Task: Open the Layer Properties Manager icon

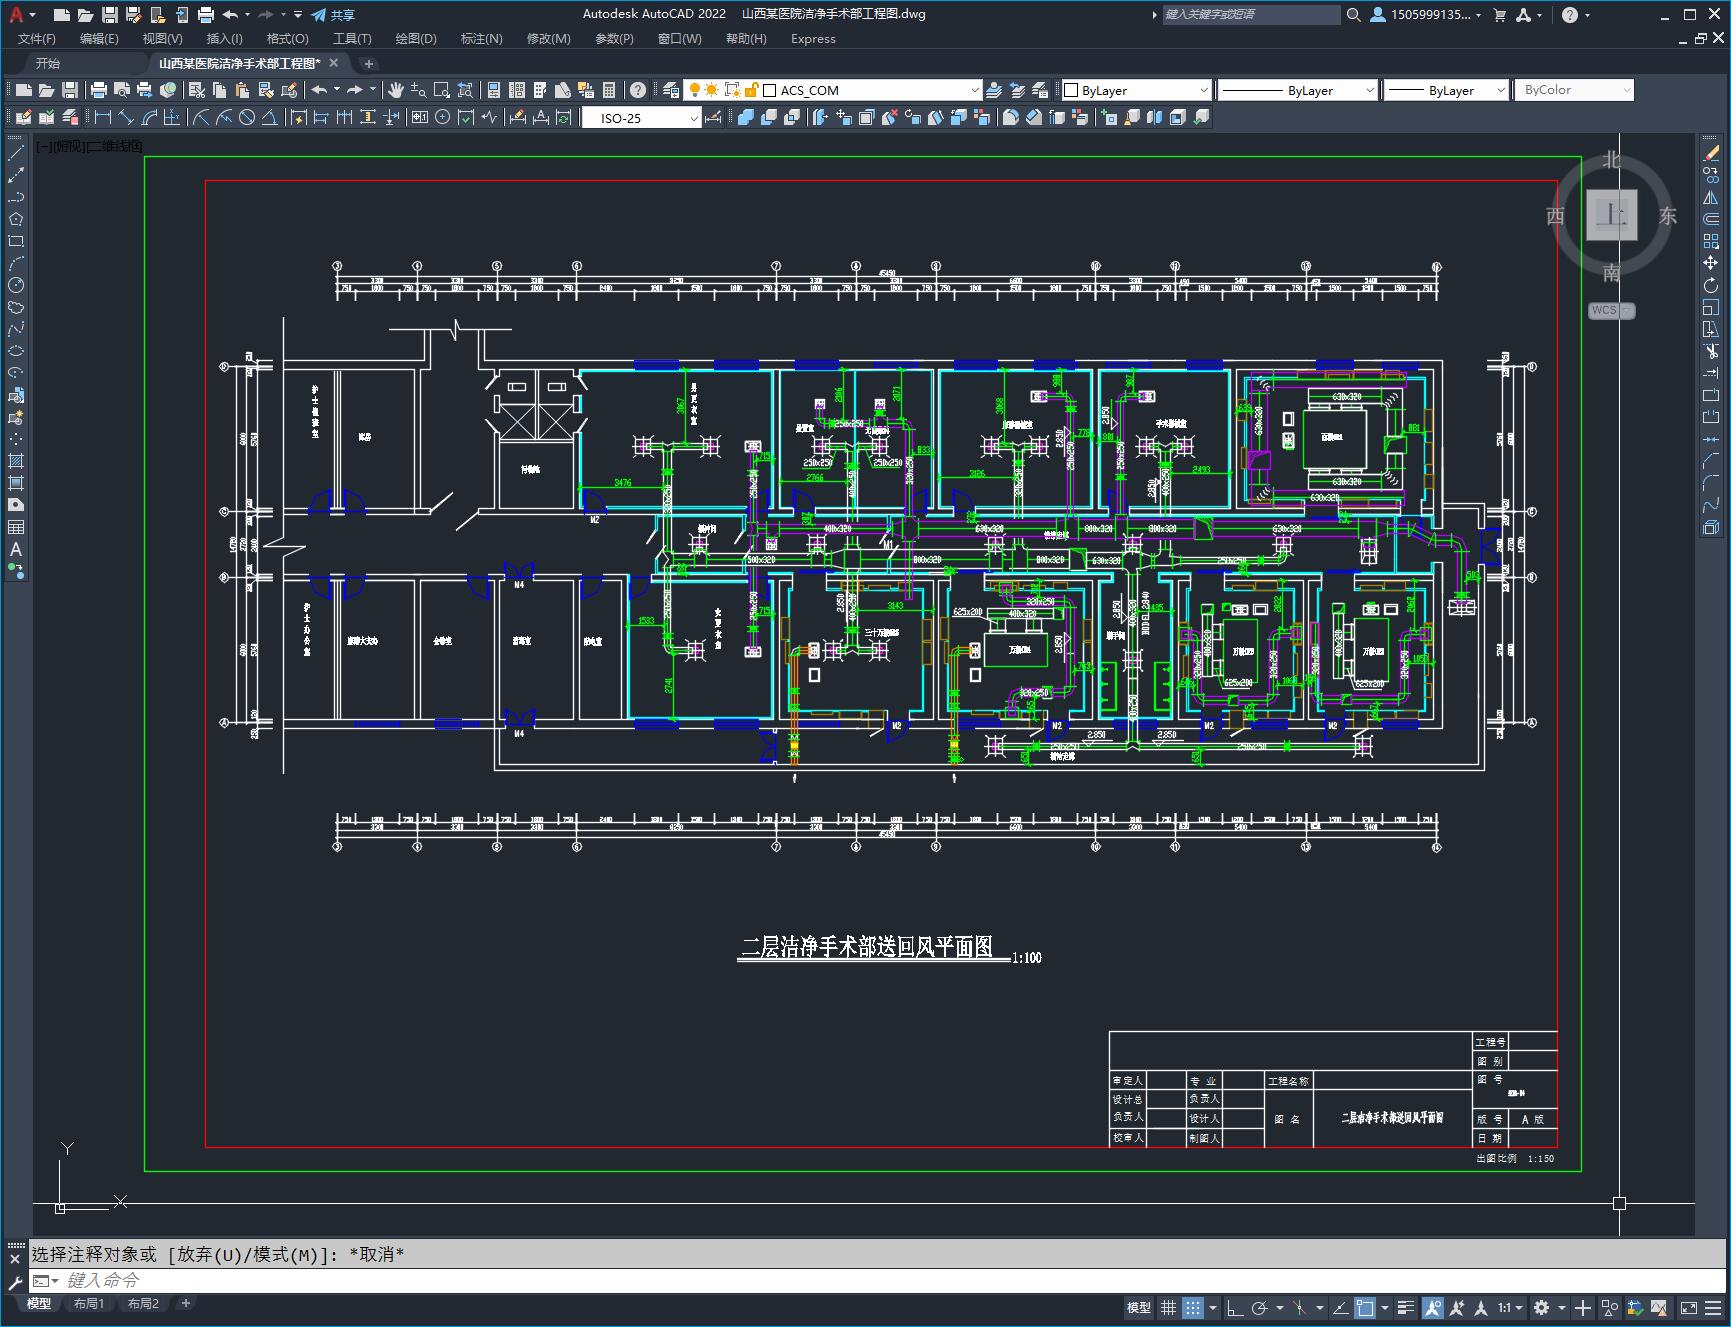Action: point(671,90)
